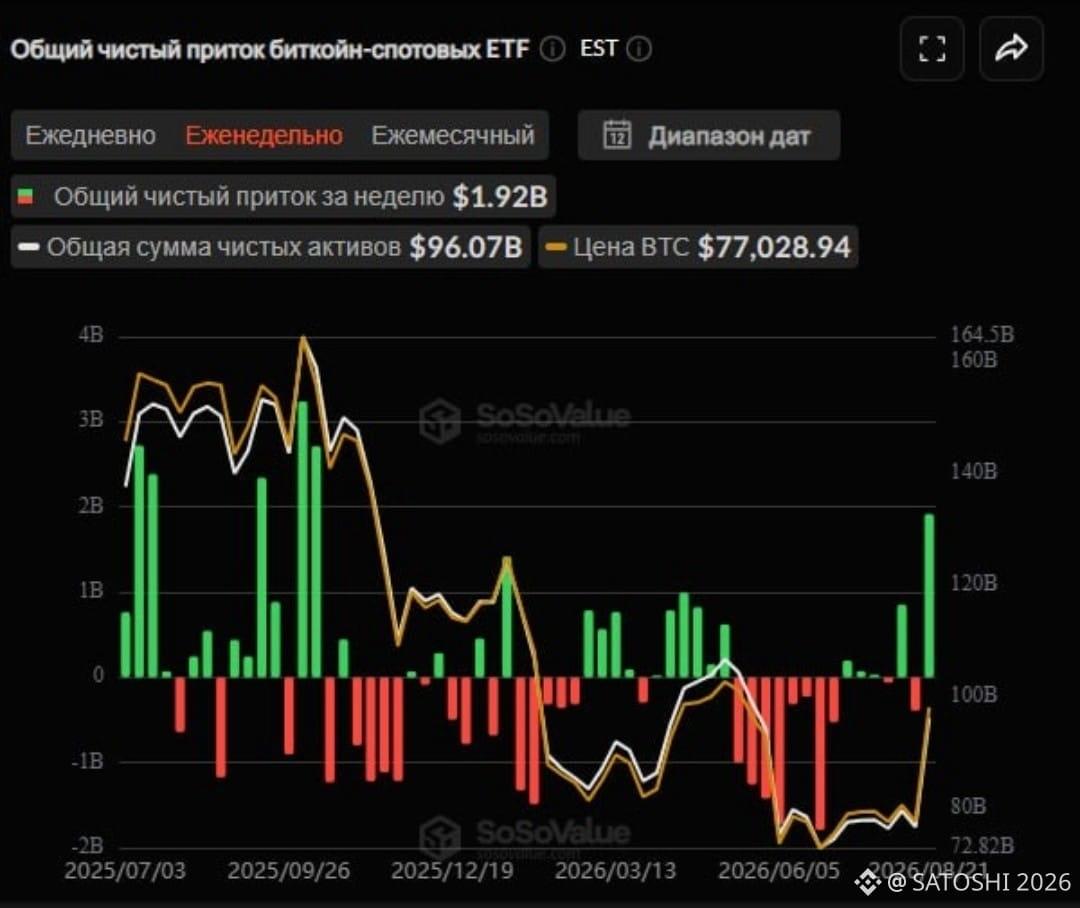Click the 2025/09/26 x-axis date label
The height and width of the screenshot is (908, 1080).
point(289,871)
